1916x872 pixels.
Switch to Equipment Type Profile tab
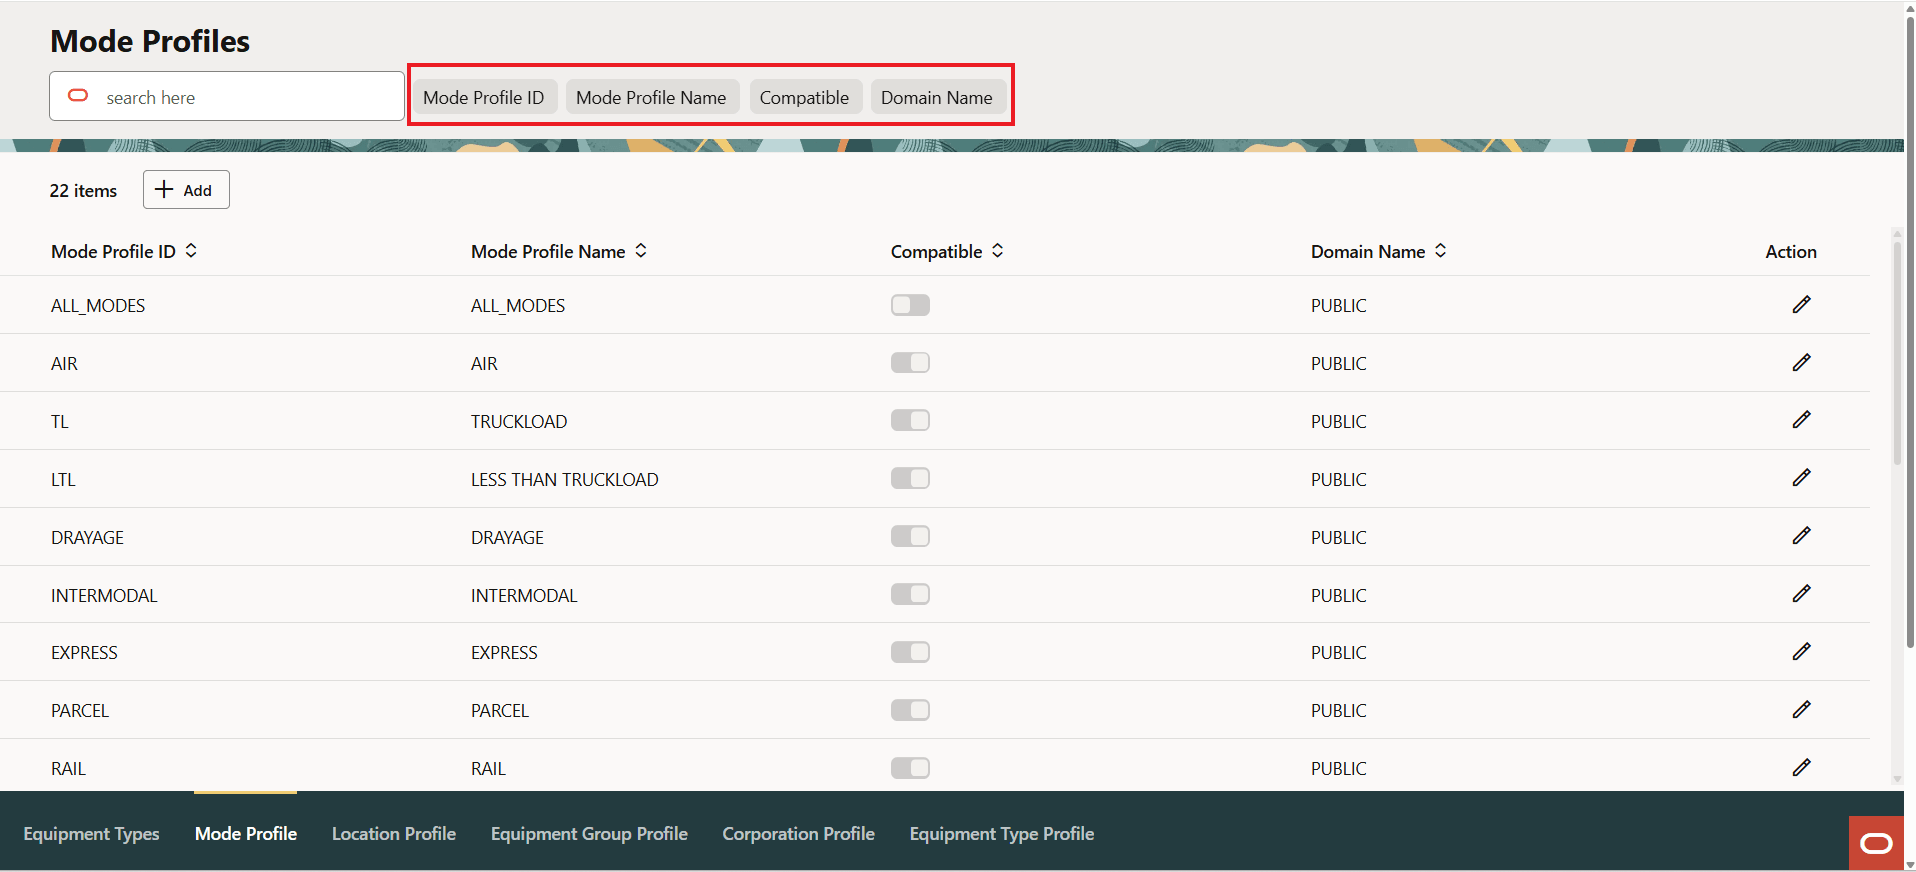pos(1002,834)
